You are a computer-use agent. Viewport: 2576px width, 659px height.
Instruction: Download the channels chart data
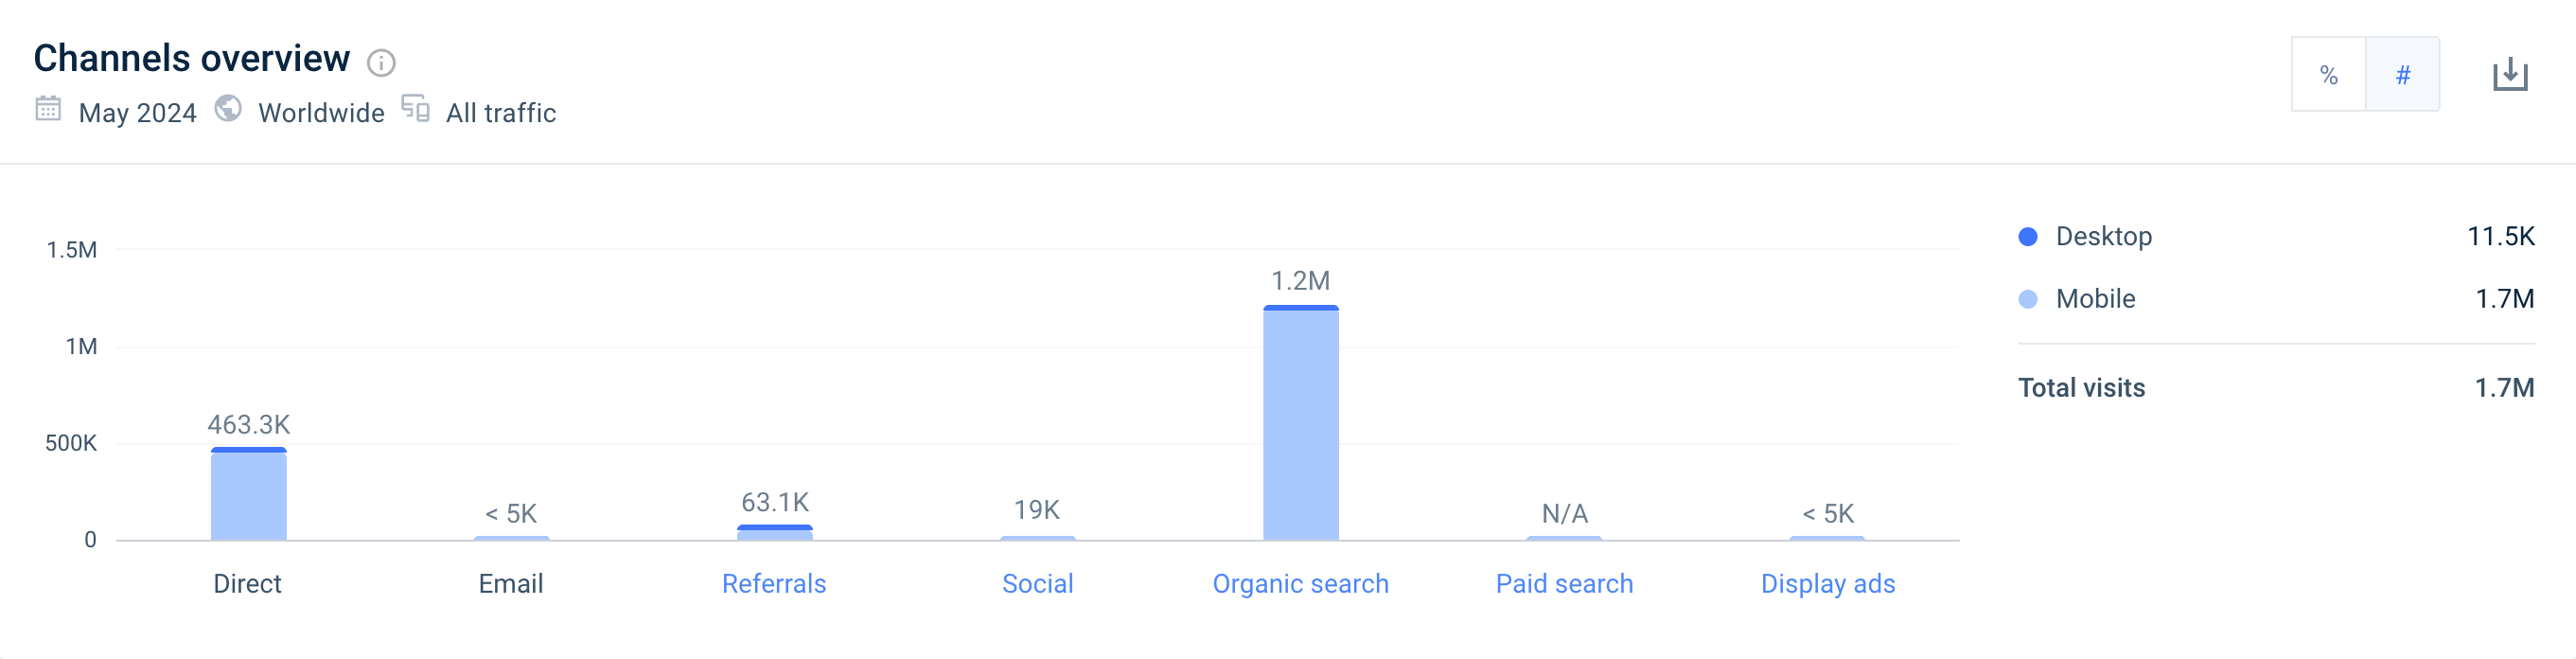pyautogui.click(x=2509, y=75)
